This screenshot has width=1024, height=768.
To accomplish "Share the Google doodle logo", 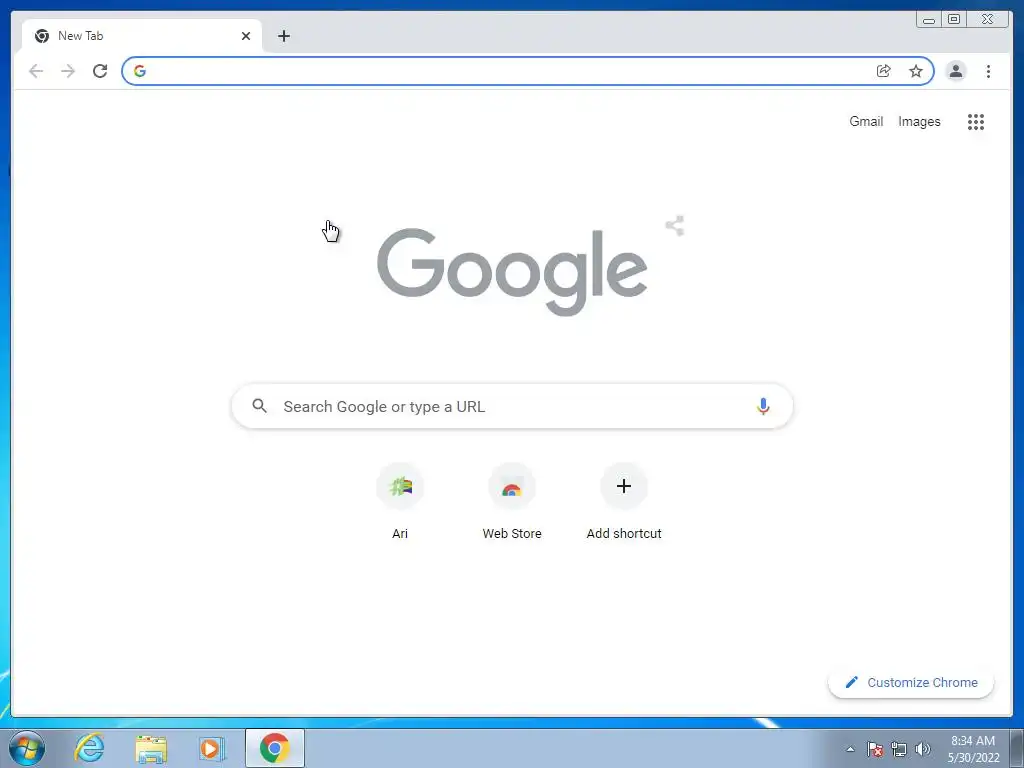I will tap(675, 226).
